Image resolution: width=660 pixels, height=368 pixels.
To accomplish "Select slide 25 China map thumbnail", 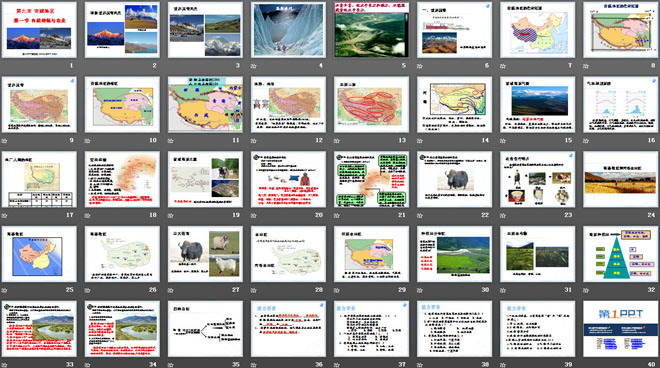I will pyautogui.click(x=39, y=254).
